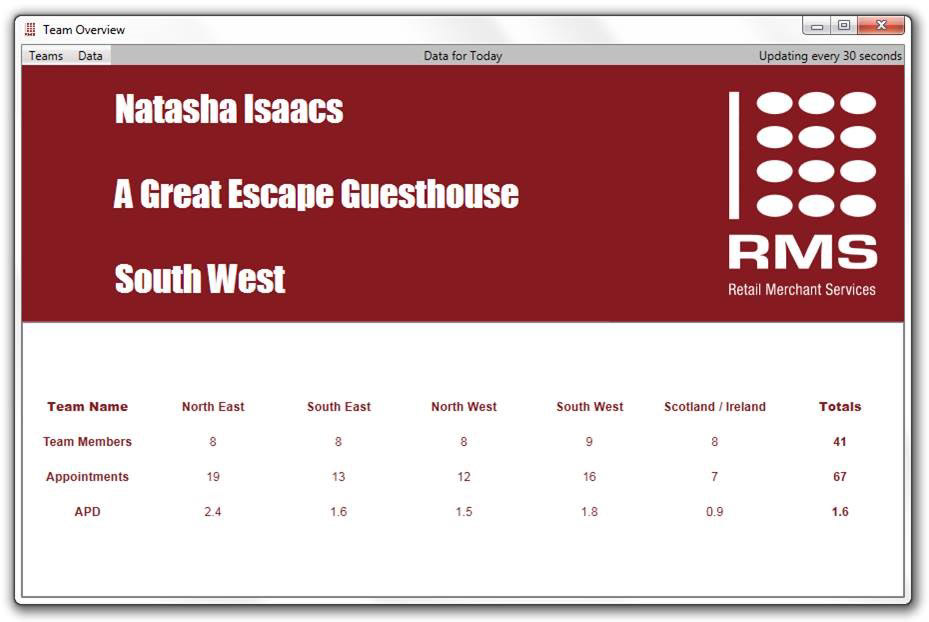The height and width of the screenshot is (622, 929).
Task: Click the 'Data for Today' status label
Action: point(463,56)
